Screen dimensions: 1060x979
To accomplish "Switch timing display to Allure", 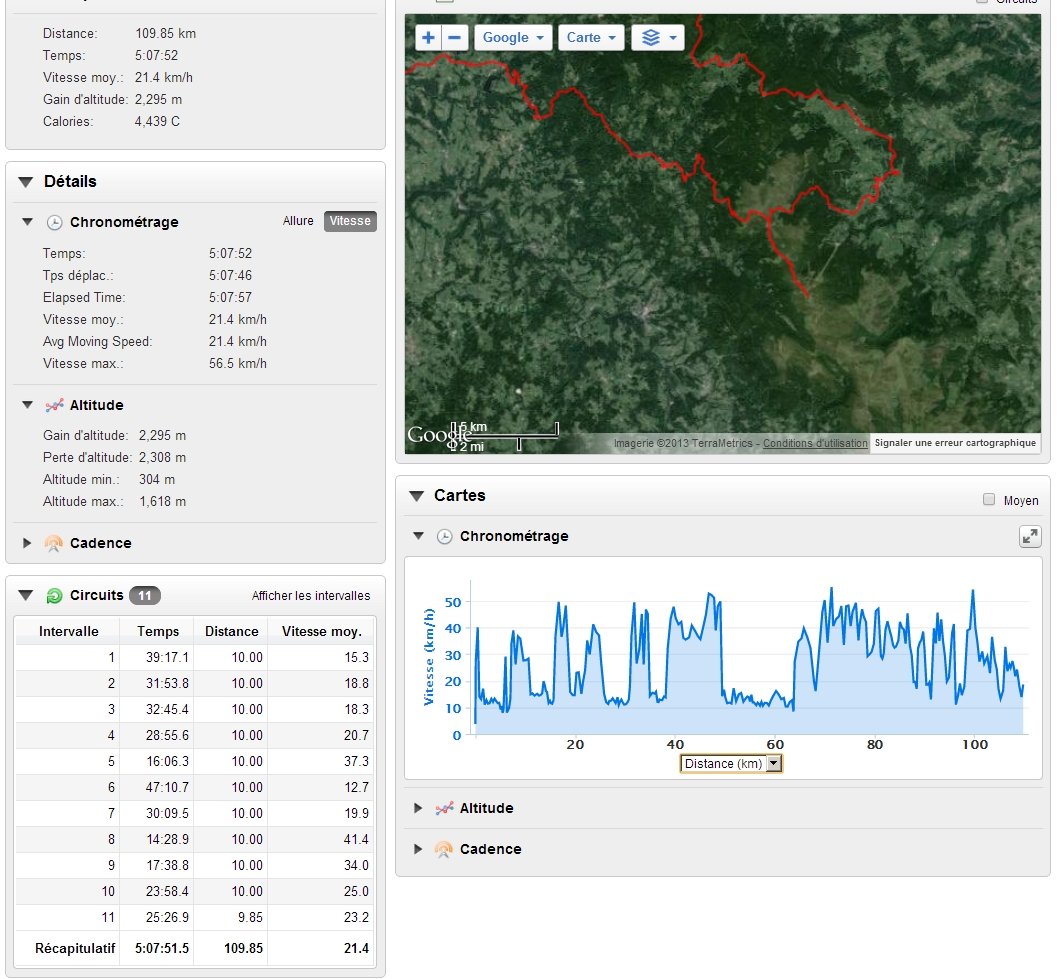I will (x=298, y=221).
